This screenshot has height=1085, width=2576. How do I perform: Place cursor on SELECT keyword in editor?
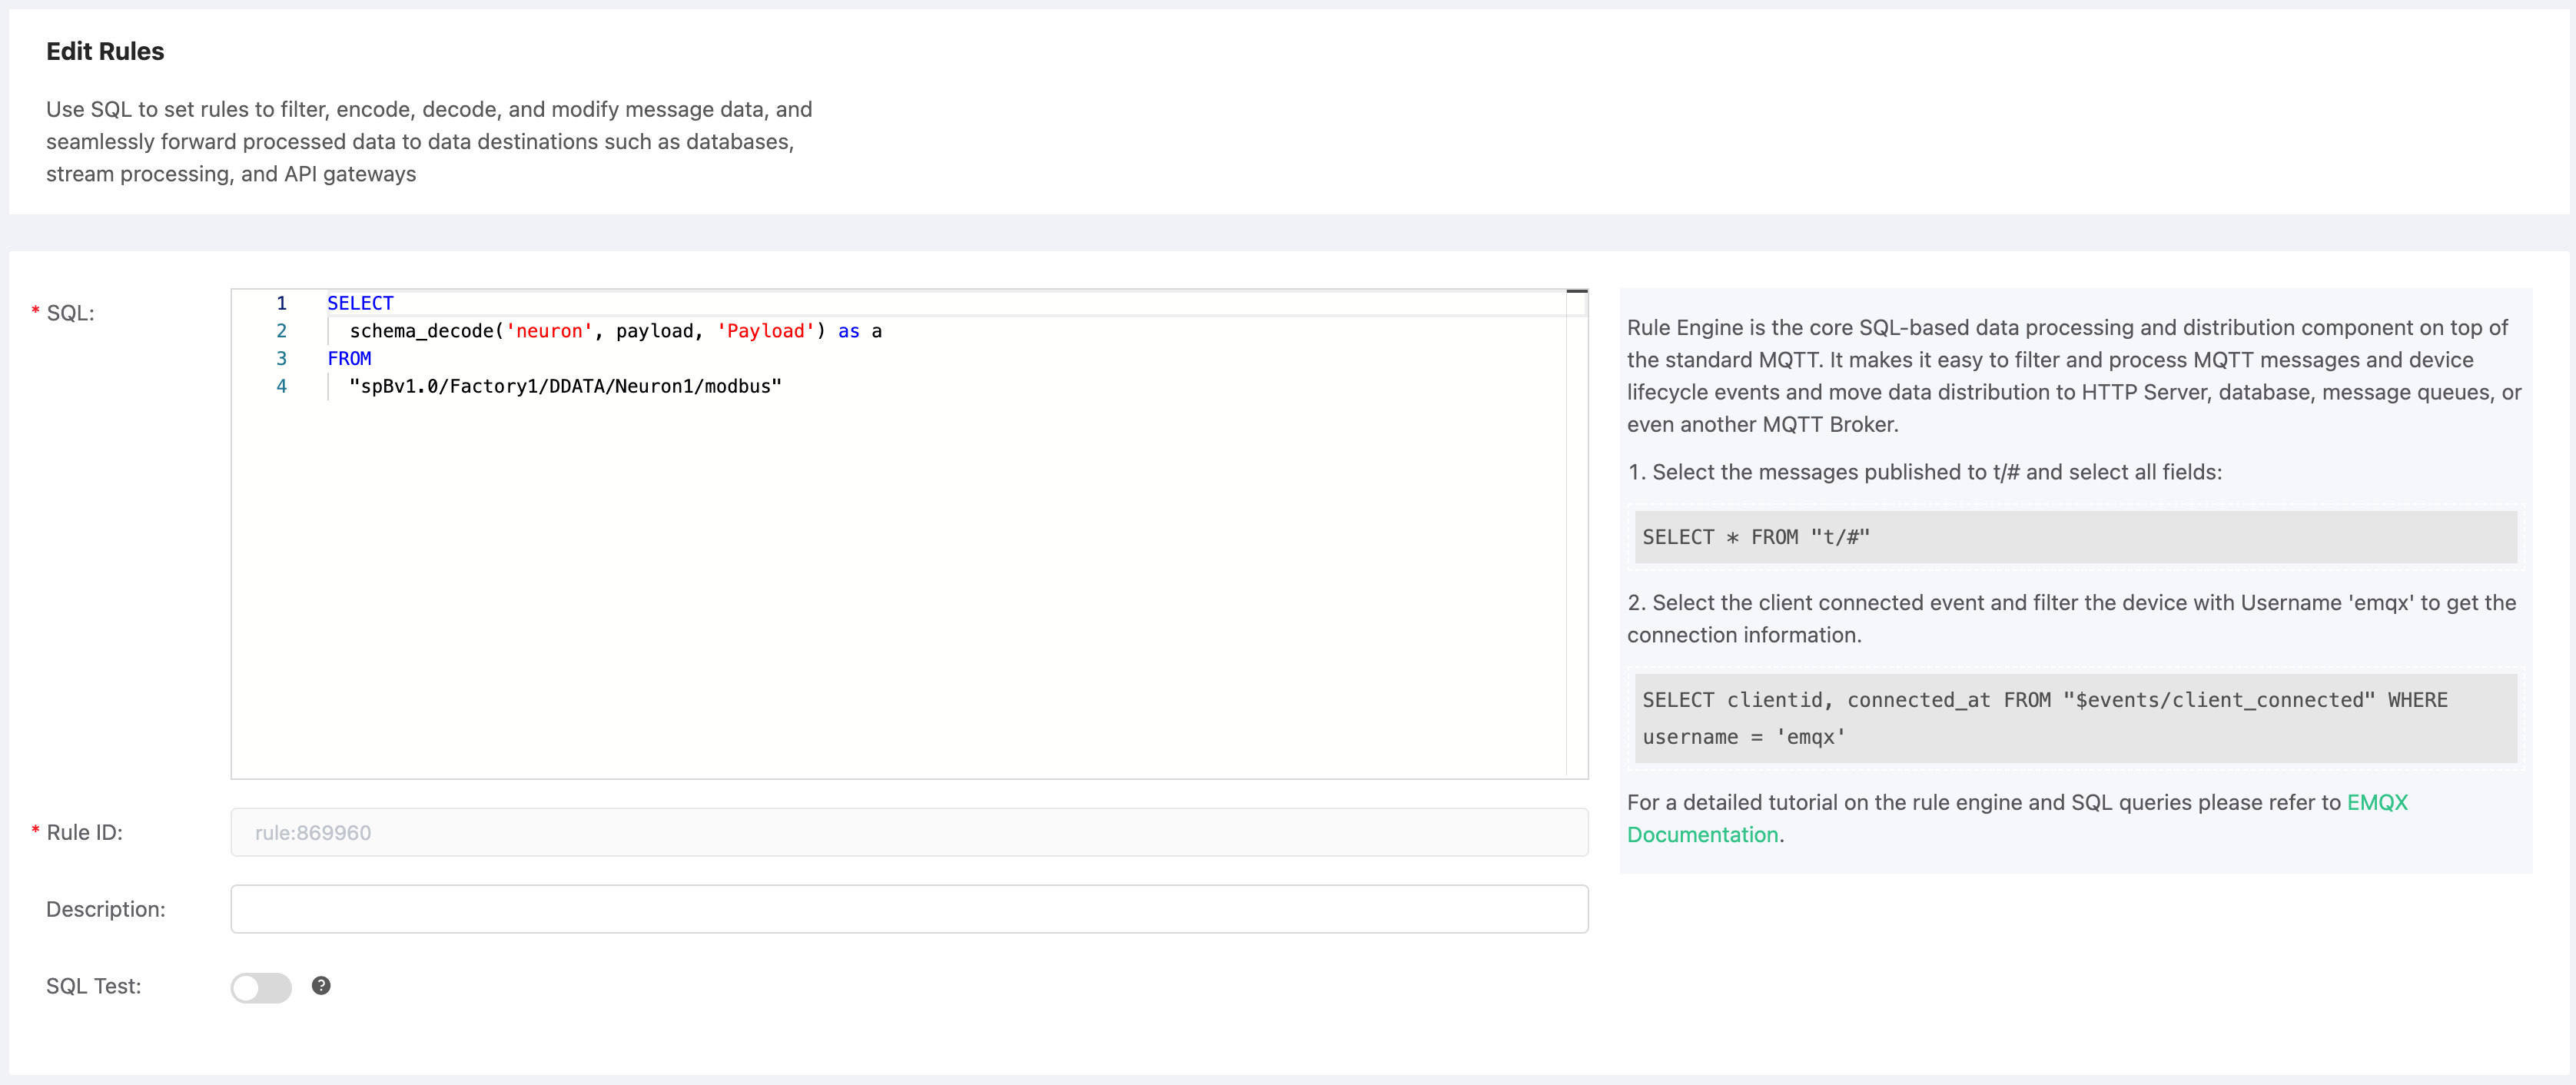360,303
